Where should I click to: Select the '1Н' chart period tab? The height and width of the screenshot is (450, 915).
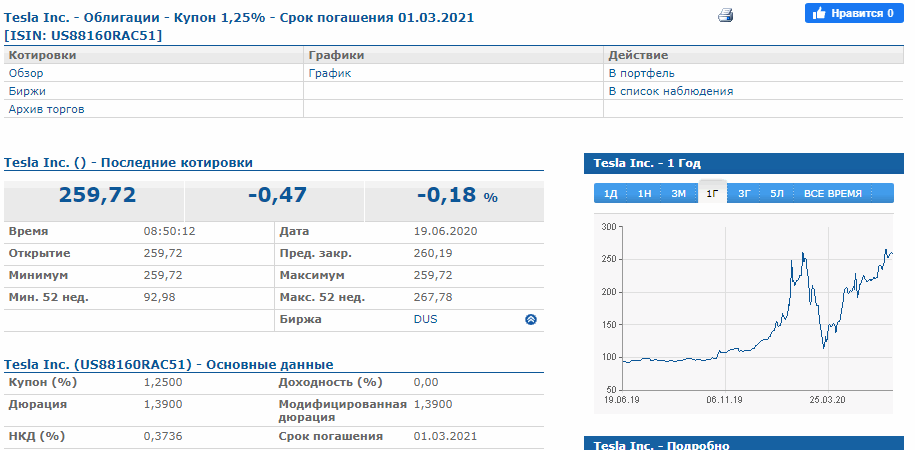(x=644, y=194)
